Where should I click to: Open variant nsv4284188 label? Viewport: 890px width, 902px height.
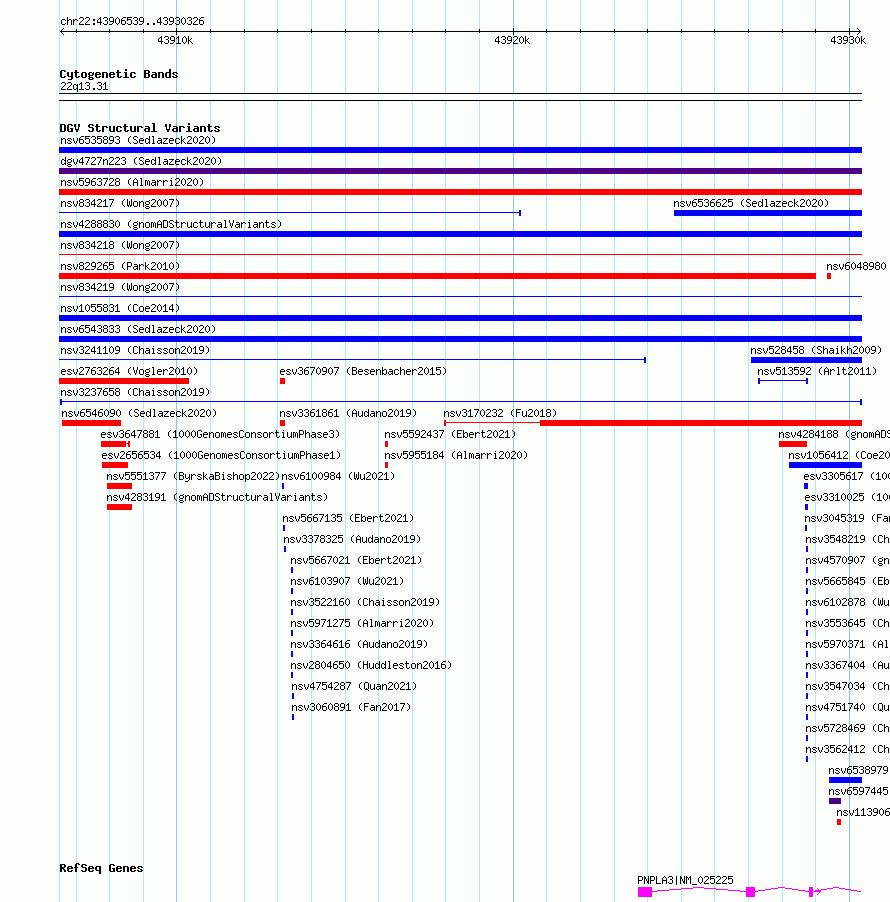point(808,434)
